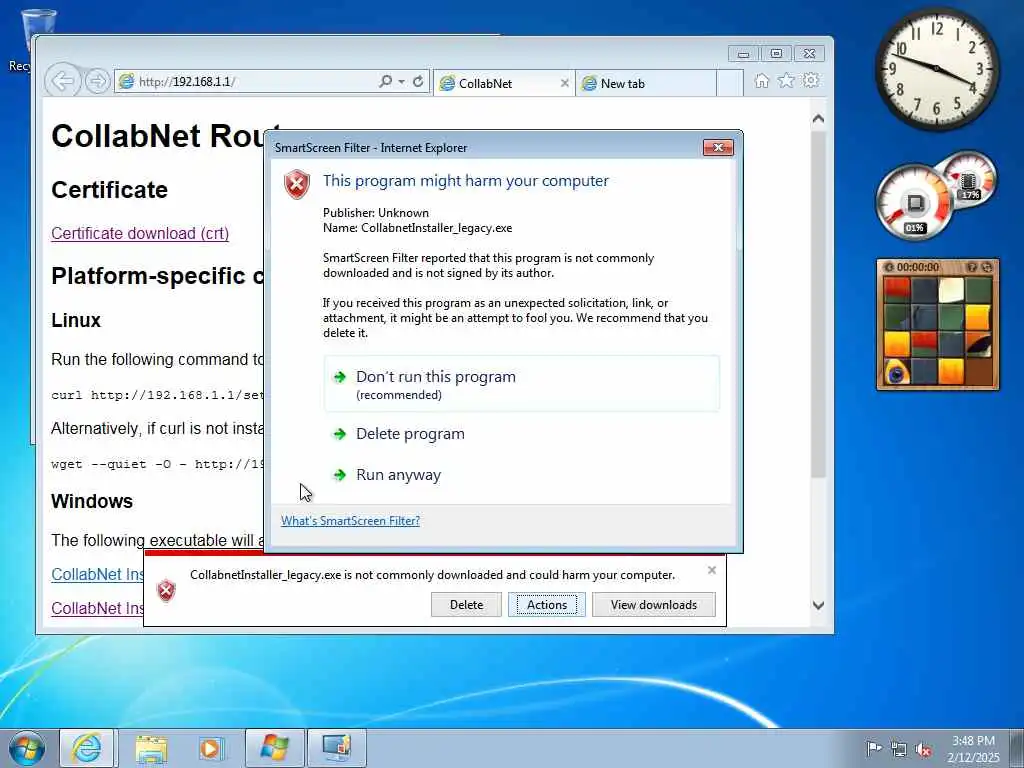The height and width of the screenshot is (768, 1024).
Task: Click the picture puzzle gadget timer
Action: (917, 267)
